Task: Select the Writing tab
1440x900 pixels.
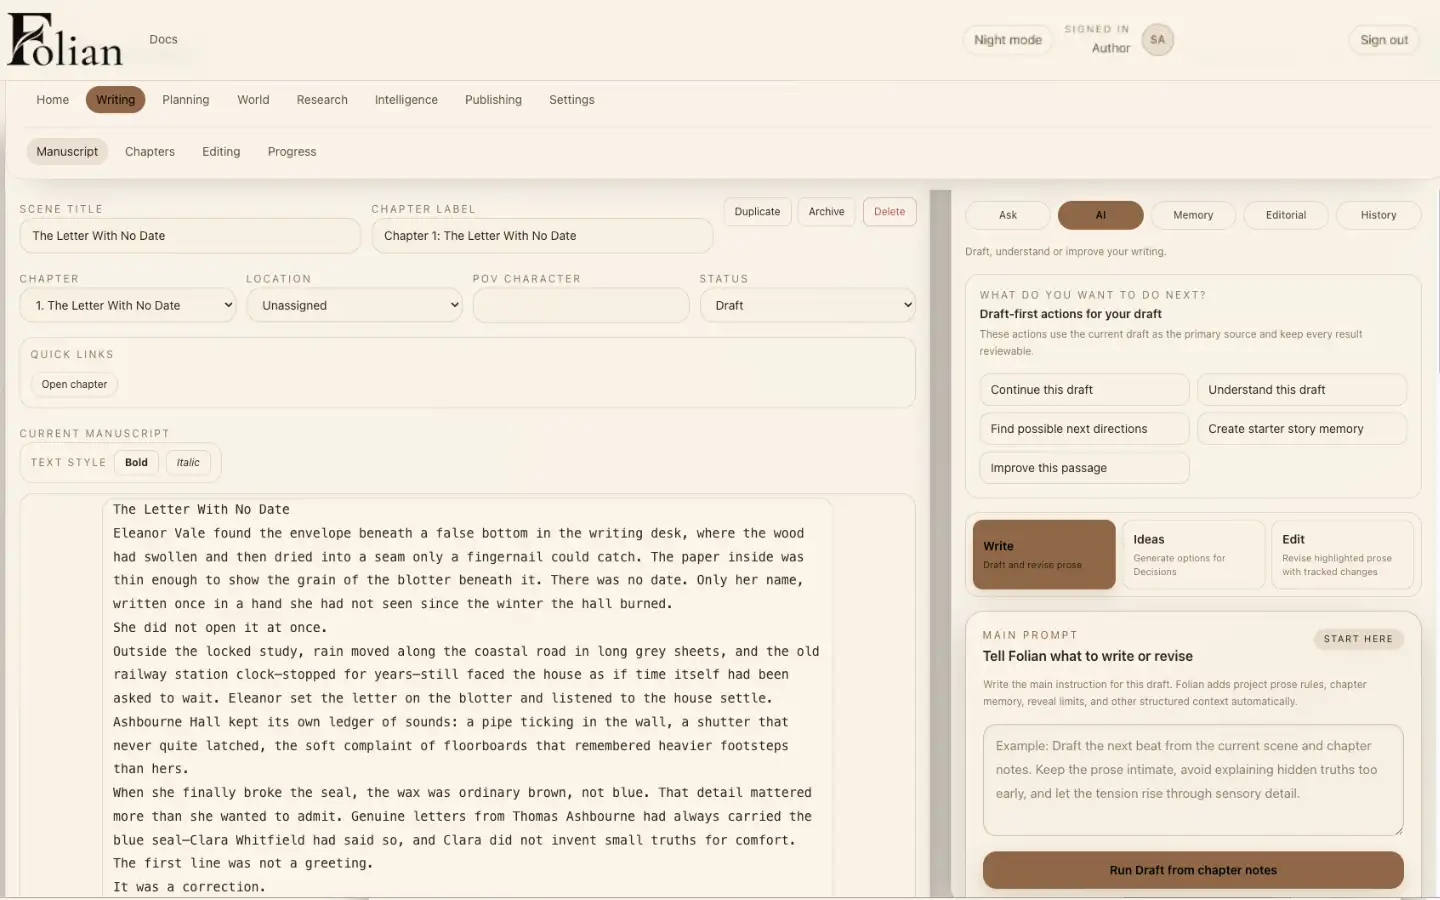Action: [115, 100]
